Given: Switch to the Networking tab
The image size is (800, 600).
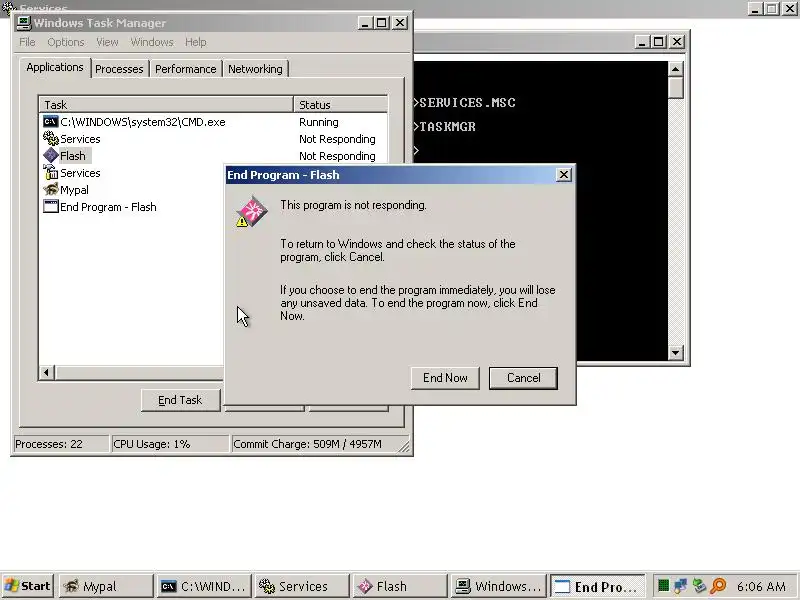Looking at the screenshot, I should point(255,69).
